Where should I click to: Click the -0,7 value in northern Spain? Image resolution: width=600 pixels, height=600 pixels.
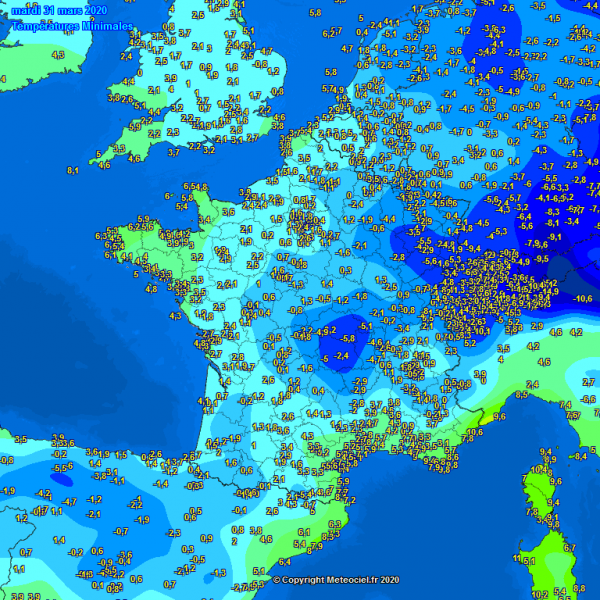121,531
